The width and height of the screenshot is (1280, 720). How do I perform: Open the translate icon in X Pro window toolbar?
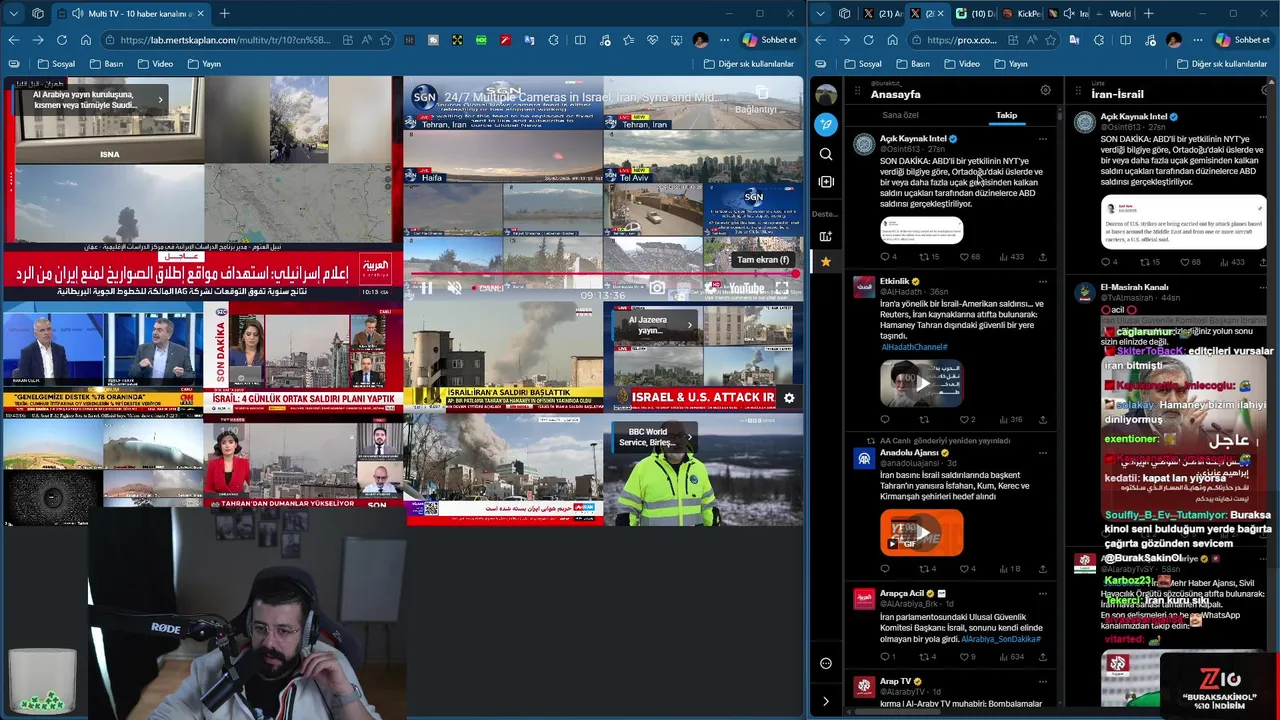click(x=1074, y=40)
